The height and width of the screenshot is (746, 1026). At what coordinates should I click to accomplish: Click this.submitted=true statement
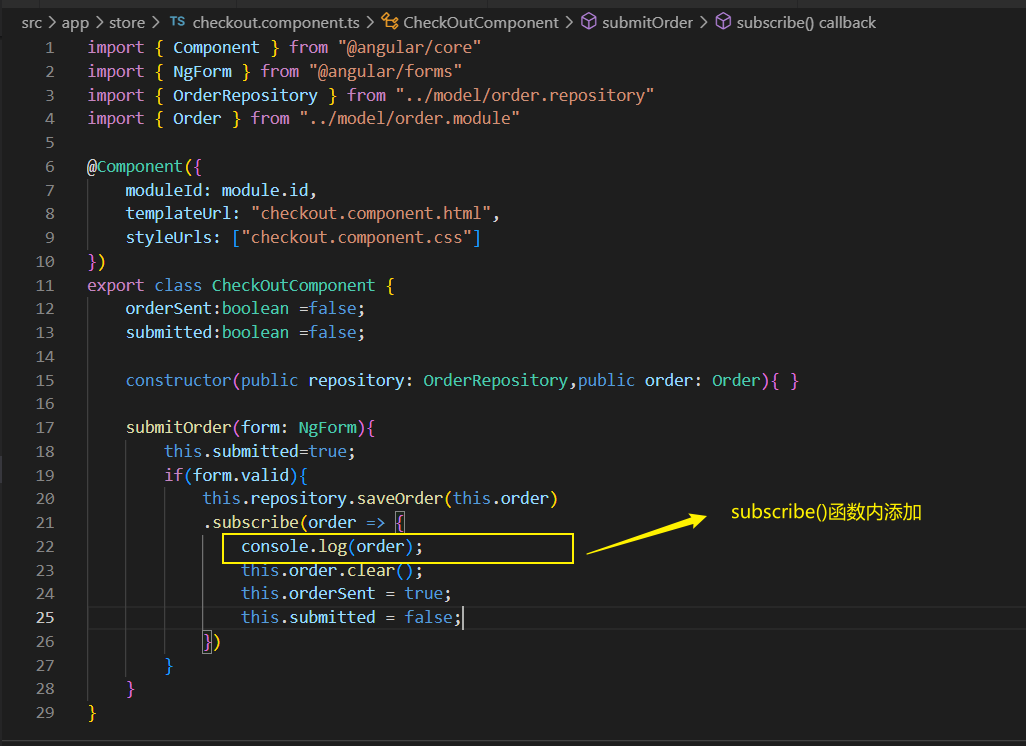pyautogui.click(x=260, y=452)
